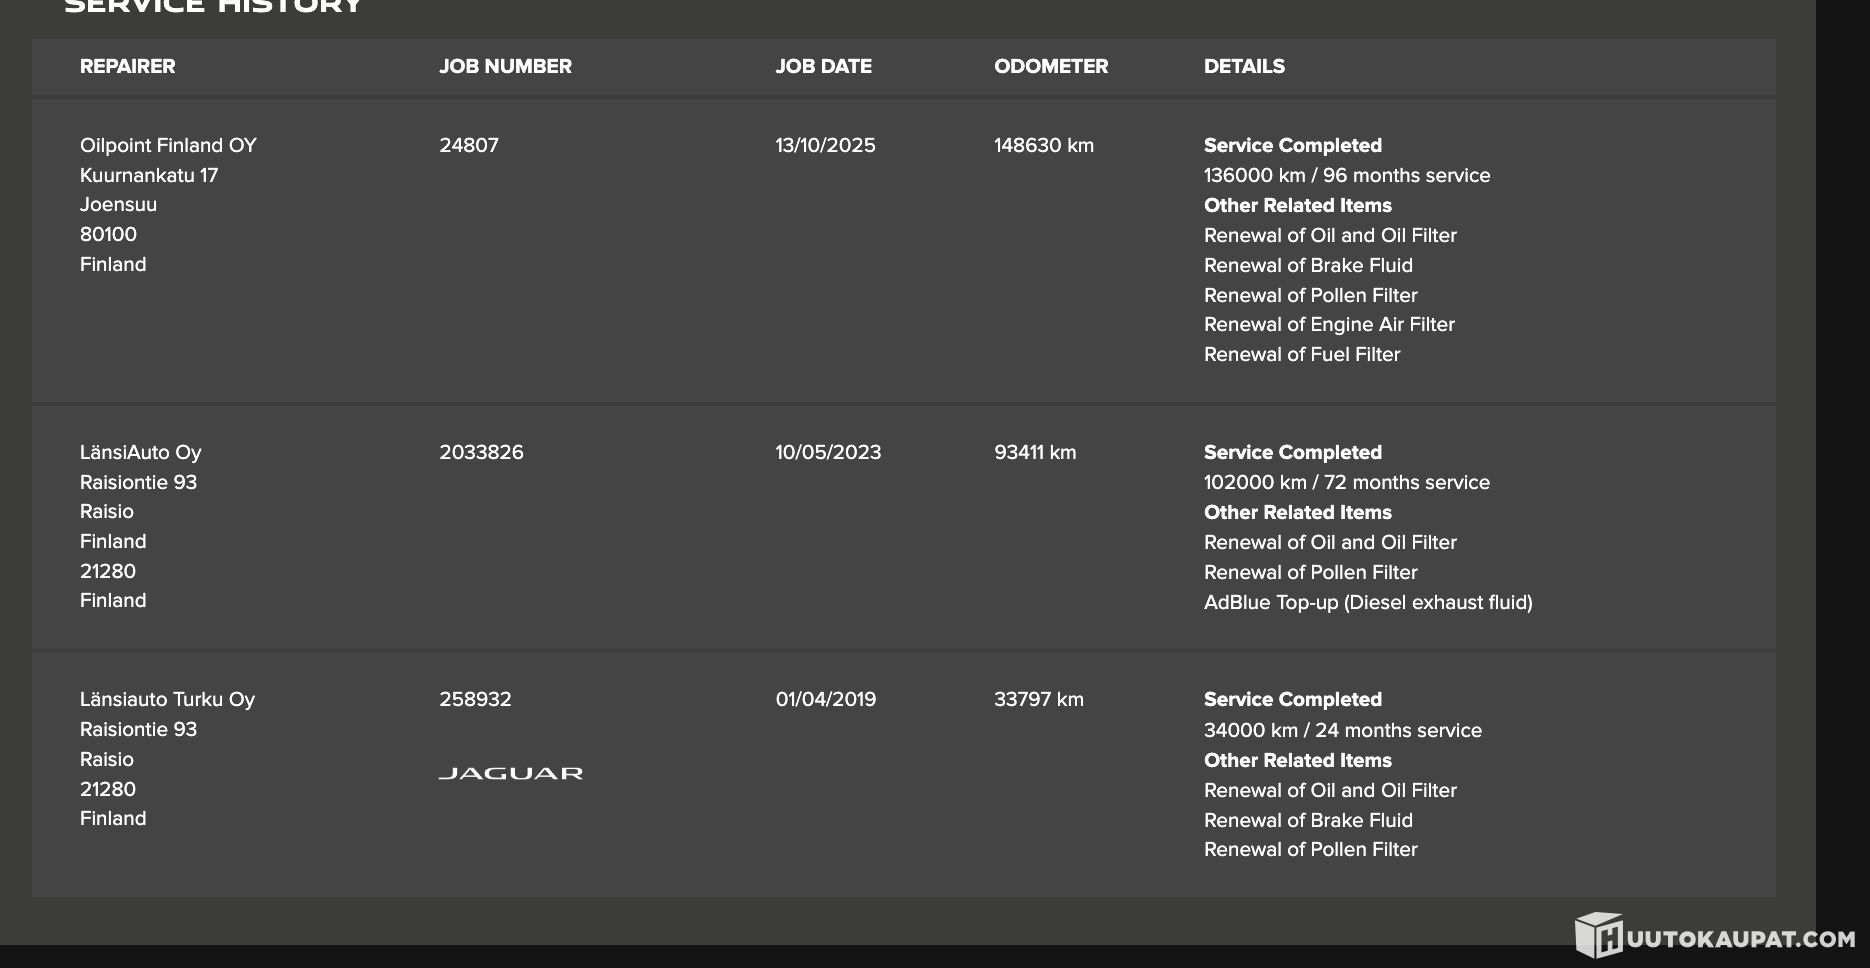This screenshot has height=968, width=1870.
Task: Select job number 24807
Action: [468, 145]
